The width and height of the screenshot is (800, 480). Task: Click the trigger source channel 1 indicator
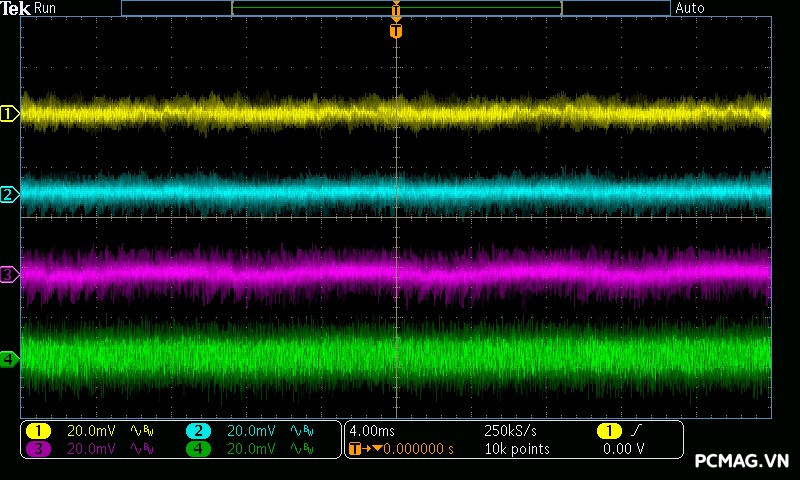pyautogui.click(x=608, y=431)
